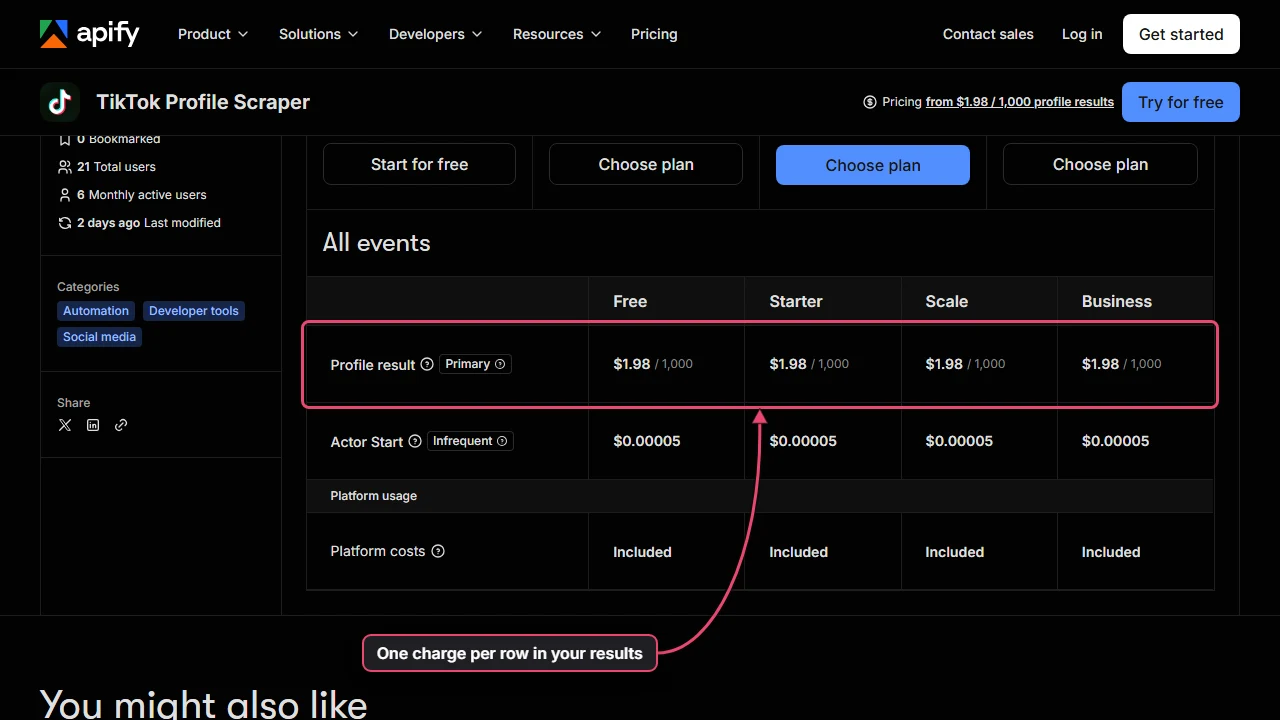The height and width of the screenshot is (720, 1280).
Task: Click Choose plan under Business column
Action: (x=1100, y=164)
